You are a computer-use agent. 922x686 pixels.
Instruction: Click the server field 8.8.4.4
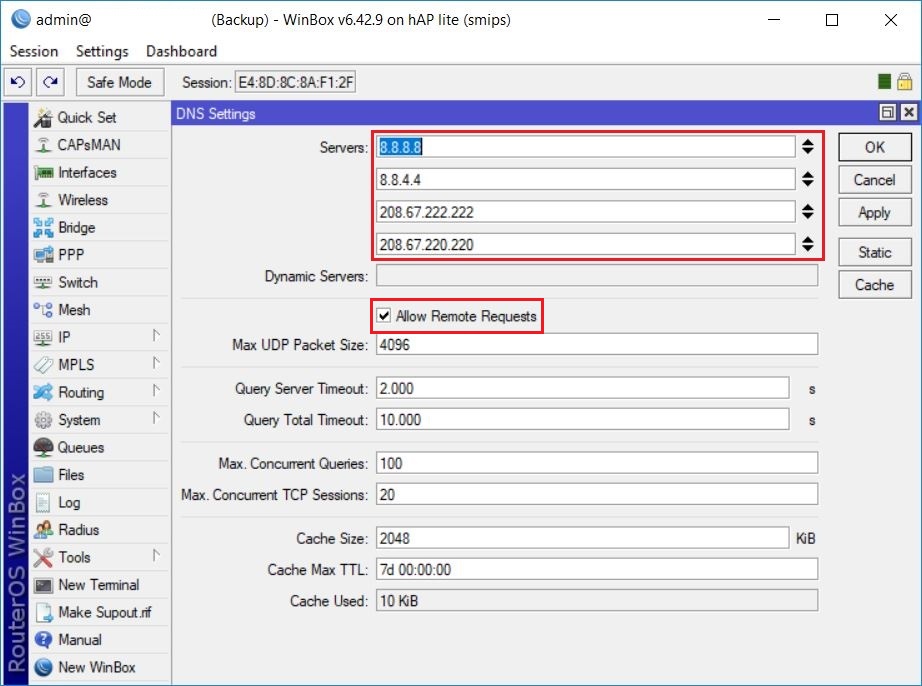pyautogui.click(x=586, y=179)
